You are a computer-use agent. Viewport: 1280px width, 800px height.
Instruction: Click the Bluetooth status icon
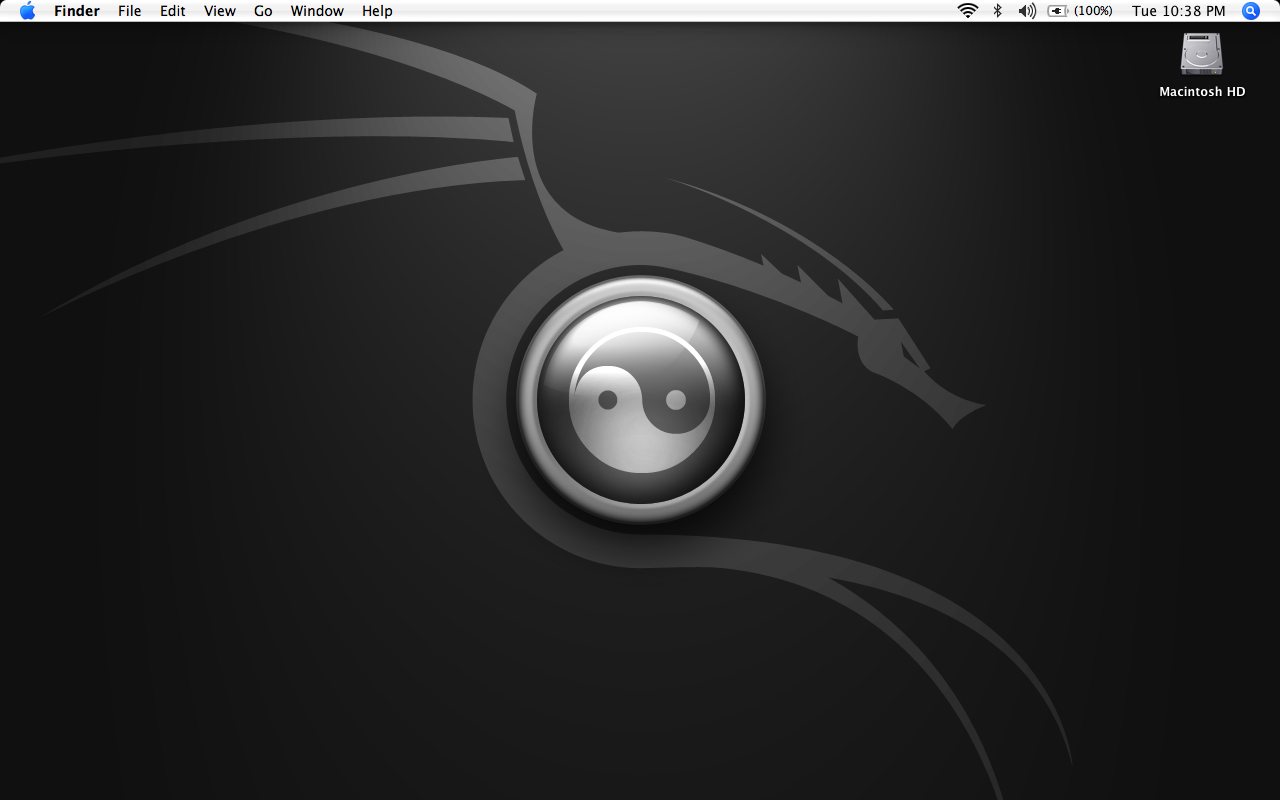pos(997,11)
